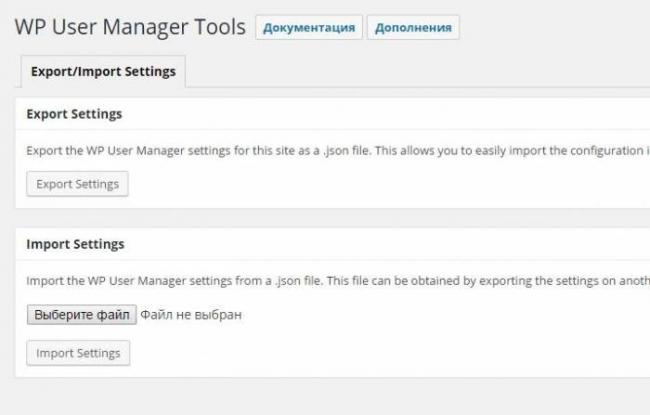
Task: Click the Export Settings section heading
Action: pyautogui.click(x=74, y=114)
